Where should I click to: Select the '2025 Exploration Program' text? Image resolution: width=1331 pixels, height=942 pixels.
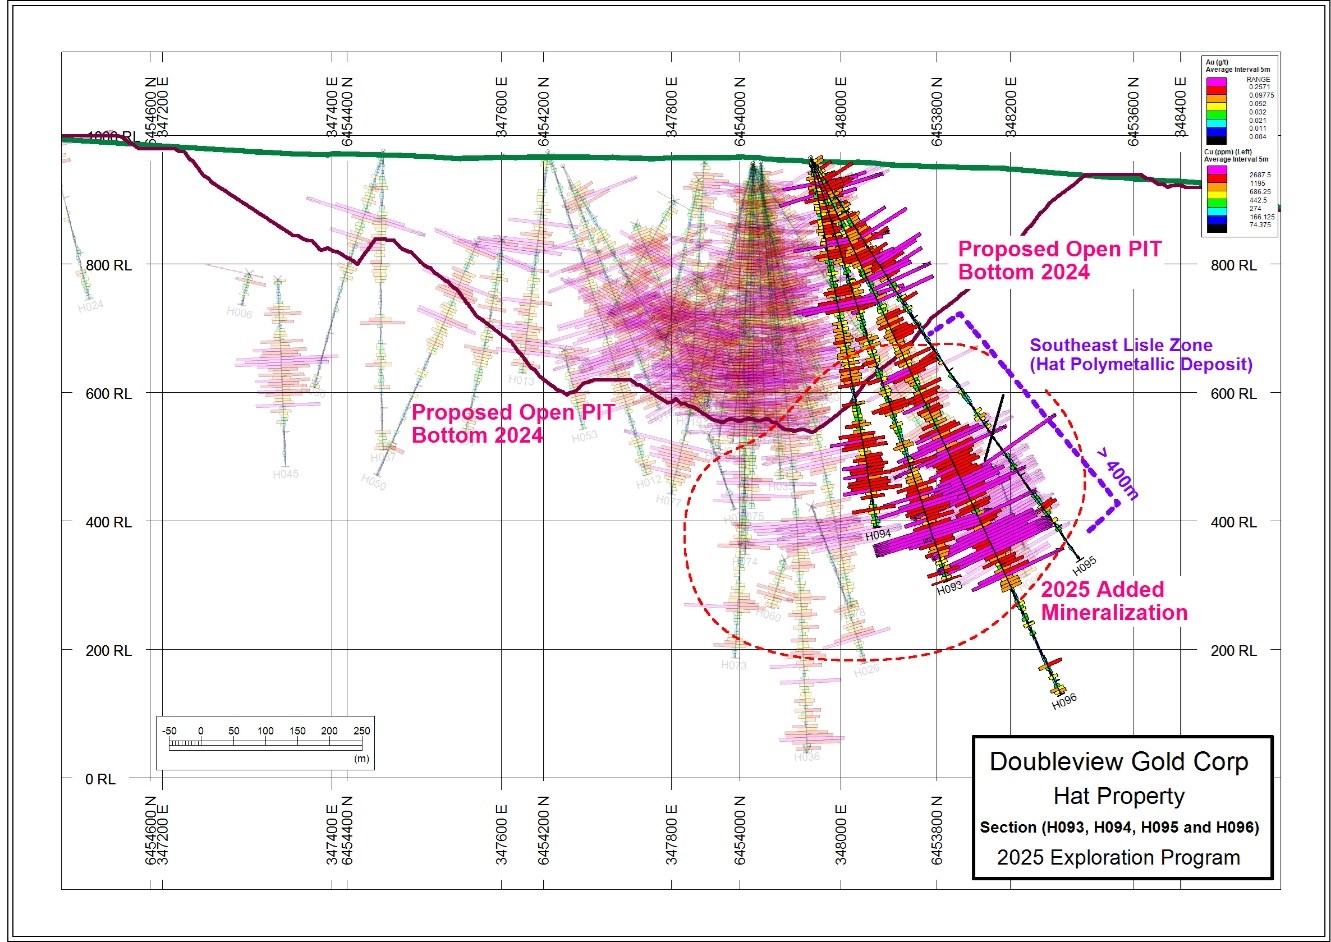pyautogui.click(x=1118, y=857)
